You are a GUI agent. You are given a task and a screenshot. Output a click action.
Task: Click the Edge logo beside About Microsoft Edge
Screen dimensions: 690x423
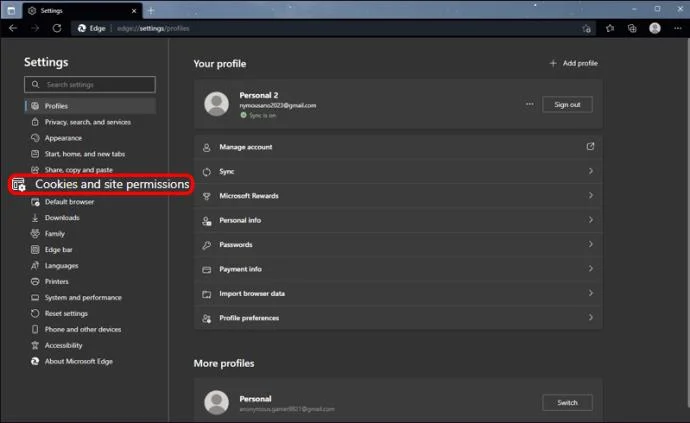[x=35, y=361]
